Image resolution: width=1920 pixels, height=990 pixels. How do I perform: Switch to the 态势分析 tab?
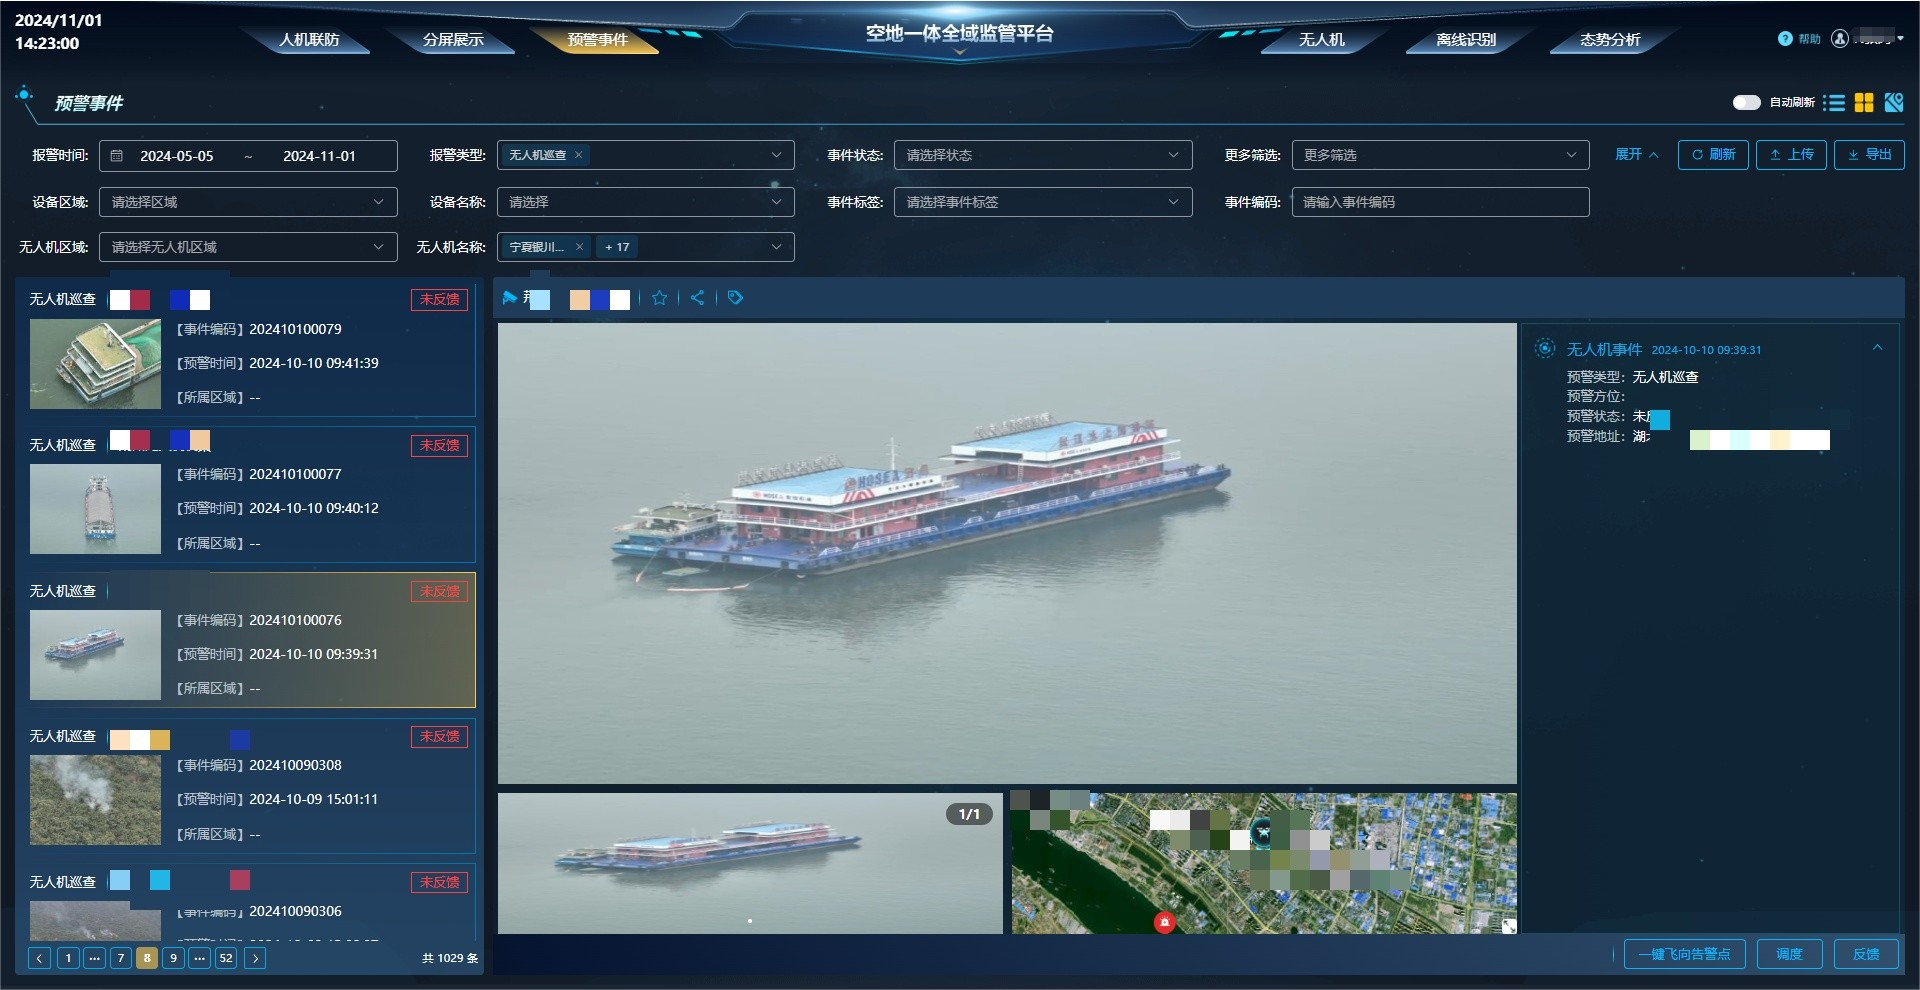(1609, 40)
